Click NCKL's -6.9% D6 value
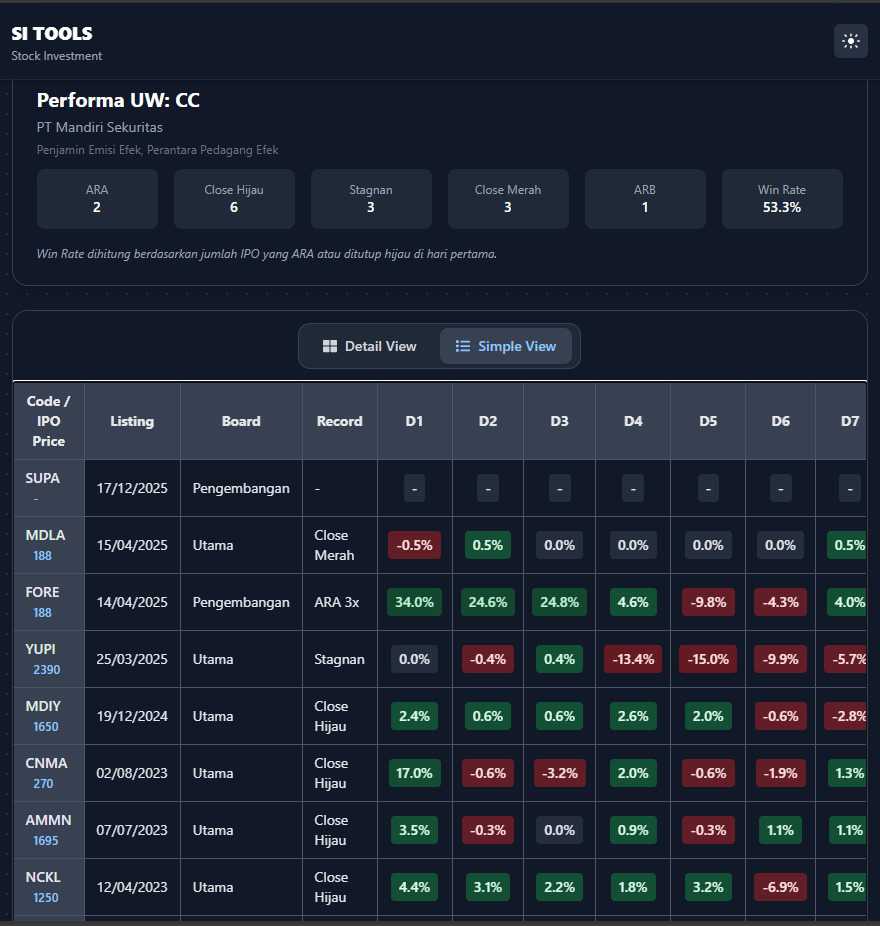Image resolution: width=880 pixels, height=926 pixels. [x=780, y=887]
